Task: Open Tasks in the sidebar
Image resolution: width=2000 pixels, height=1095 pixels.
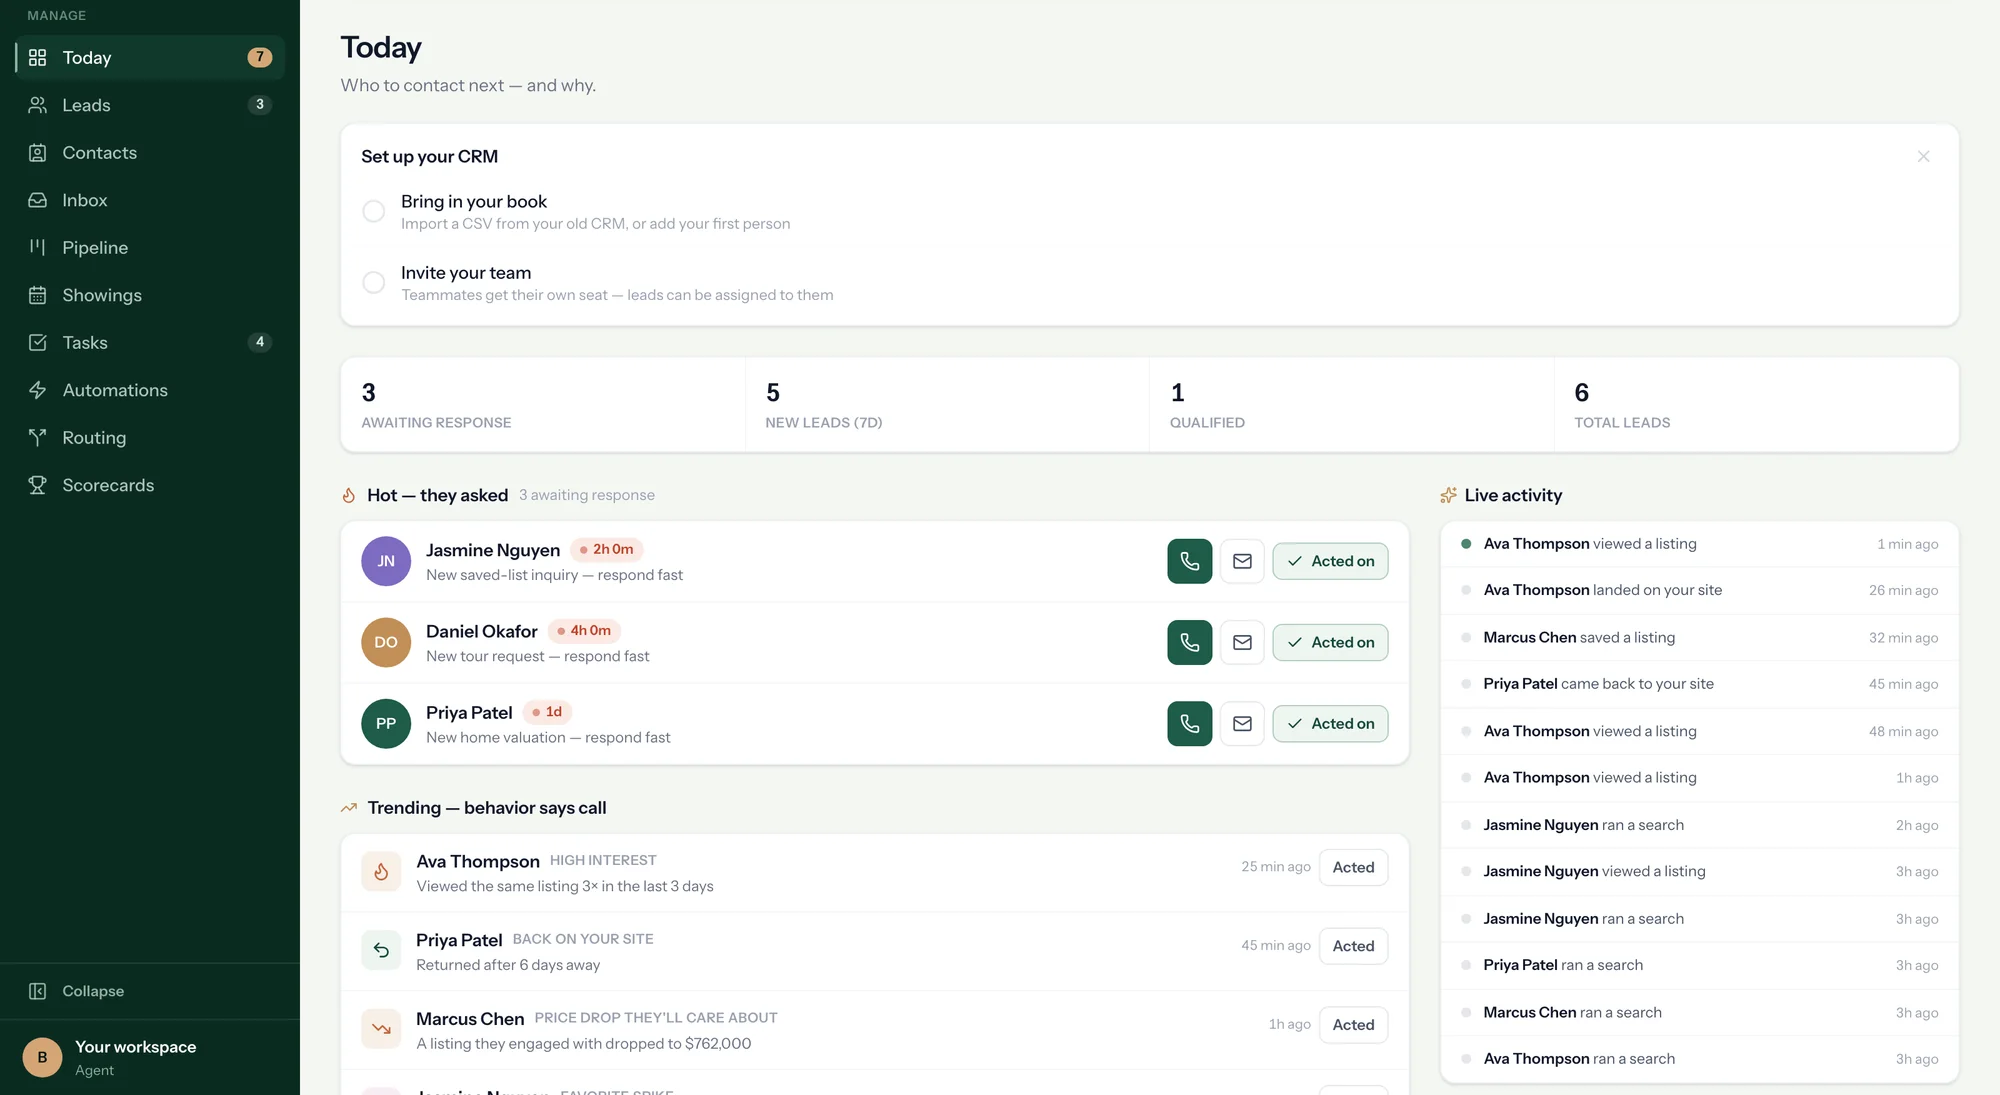Action: (x=150, y=342)
